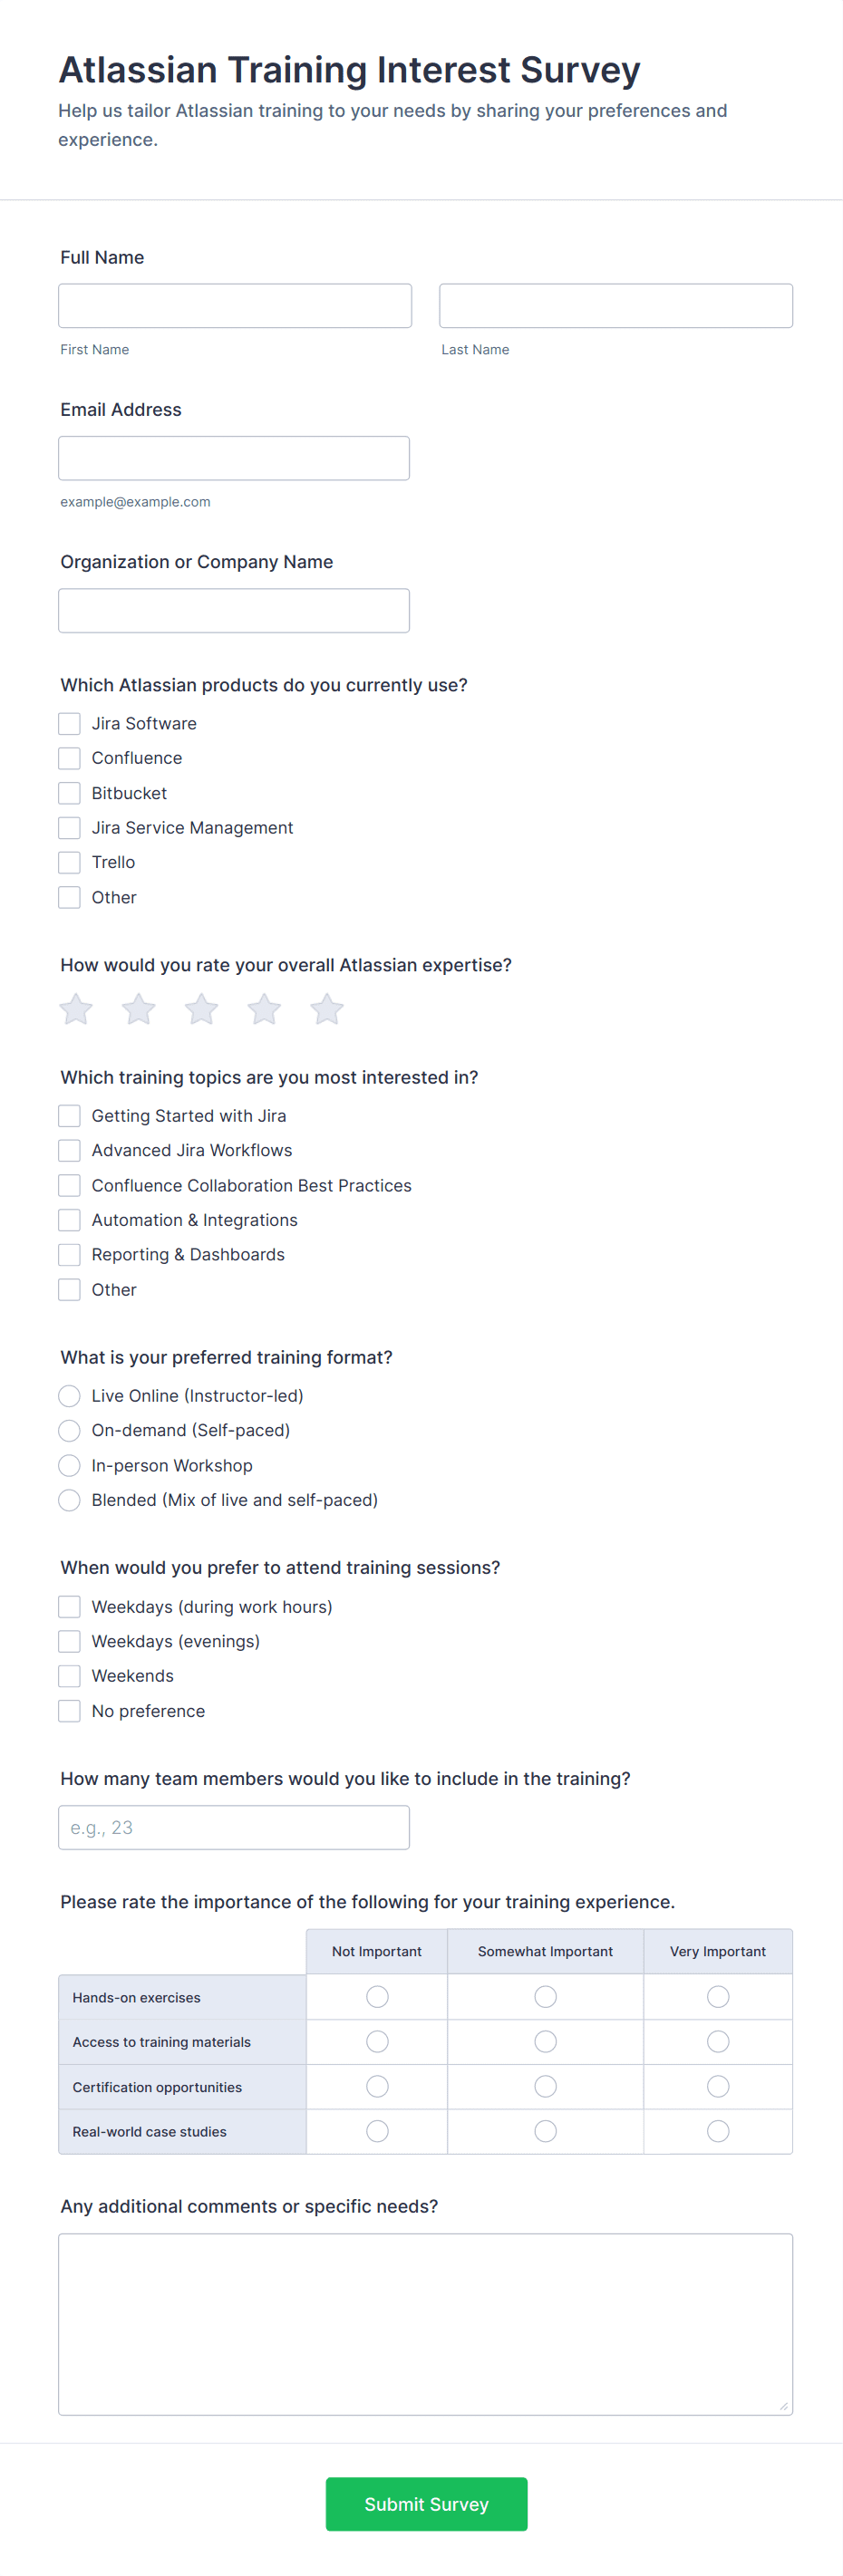Rate Atlassian expertise with the first star

[76, 1009]
